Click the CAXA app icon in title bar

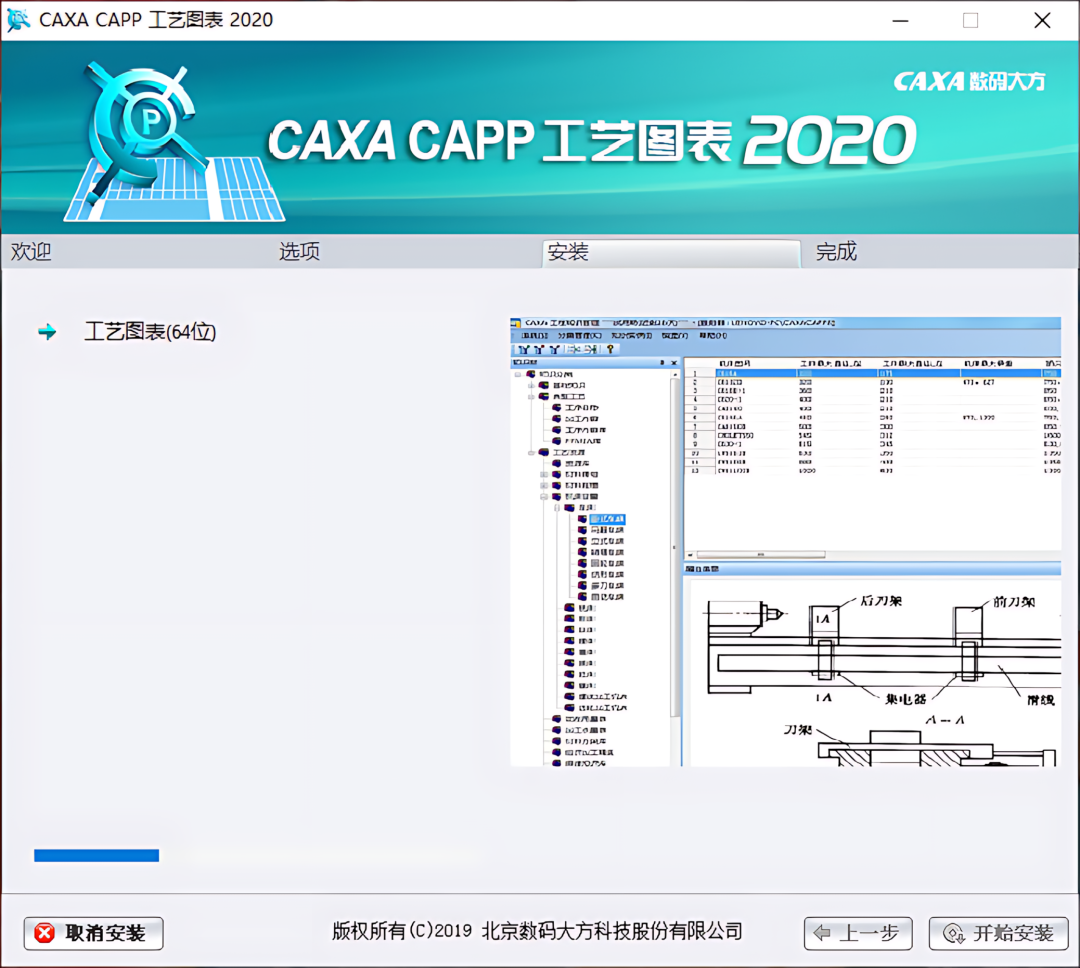[18, 19]
